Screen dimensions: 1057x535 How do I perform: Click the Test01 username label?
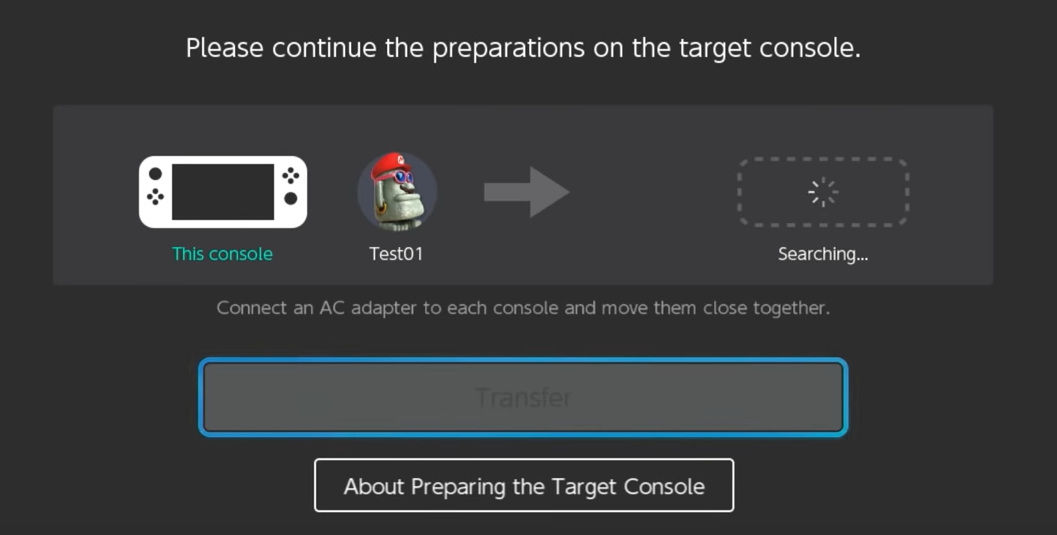(x=396, y=254)
